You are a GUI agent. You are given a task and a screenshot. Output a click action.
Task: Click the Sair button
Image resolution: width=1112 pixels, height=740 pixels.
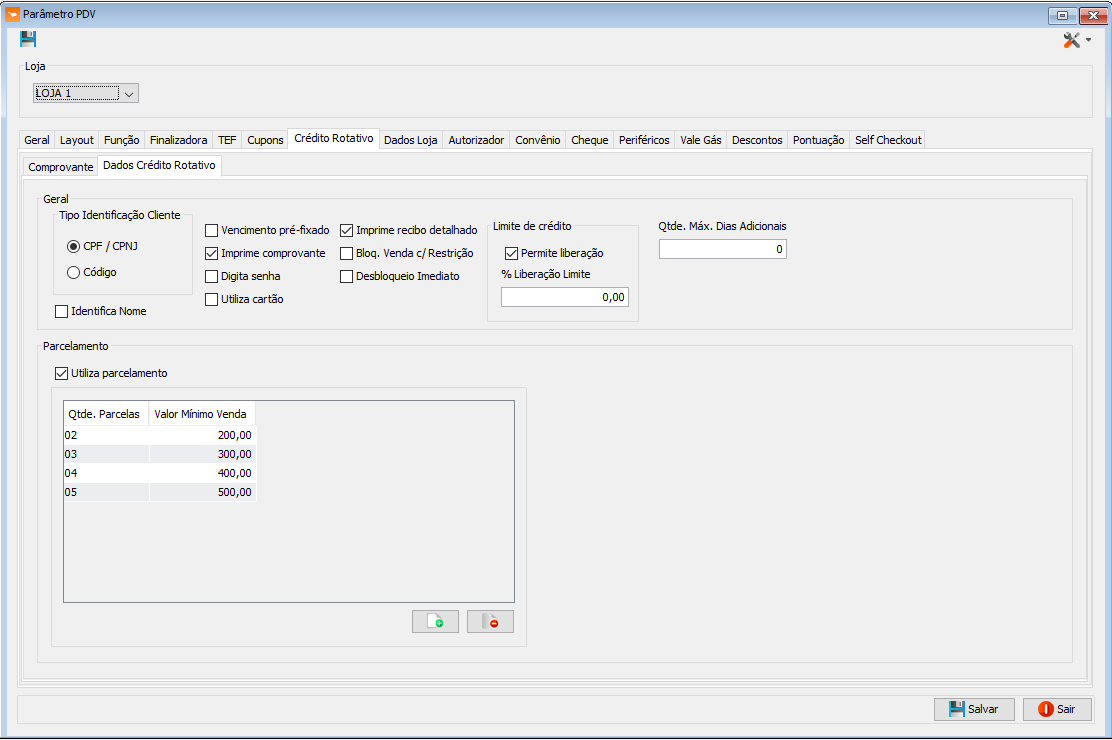click(x=1057, y=709)
